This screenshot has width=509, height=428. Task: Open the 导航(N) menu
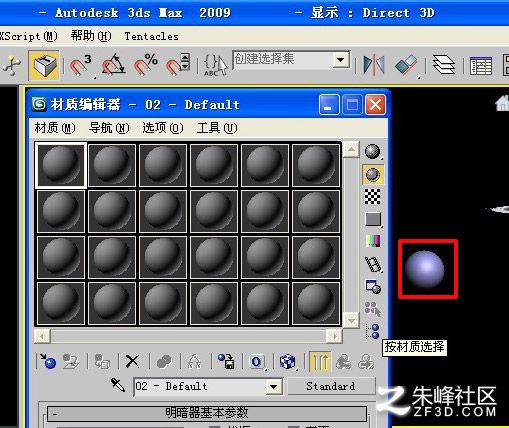(109, 128)
